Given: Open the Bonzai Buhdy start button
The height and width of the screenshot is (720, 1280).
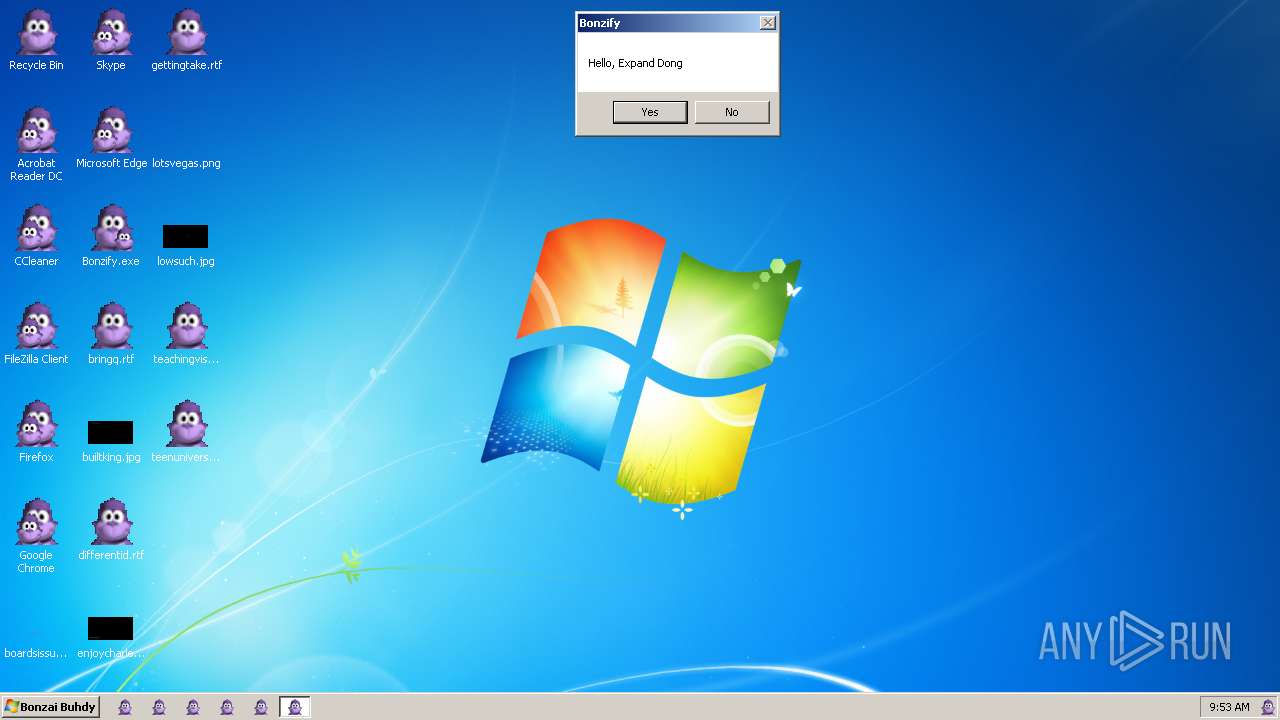Looking at the screenshot, I should [51, 707].
